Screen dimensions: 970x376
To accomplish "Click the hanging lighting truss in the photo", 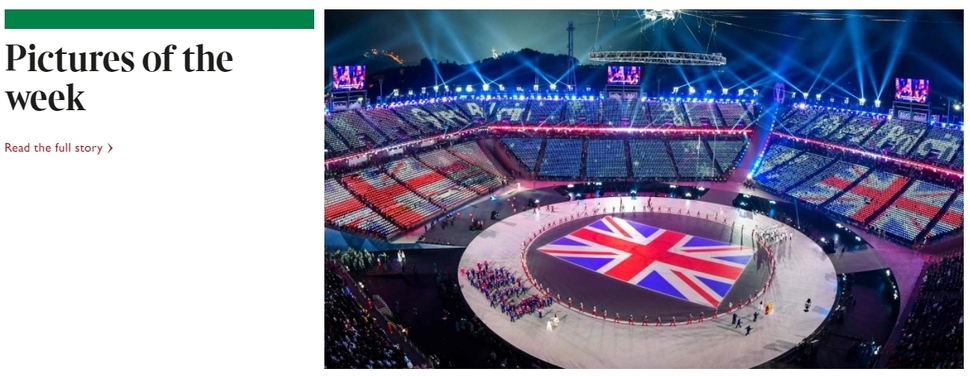I will [657, 58].
